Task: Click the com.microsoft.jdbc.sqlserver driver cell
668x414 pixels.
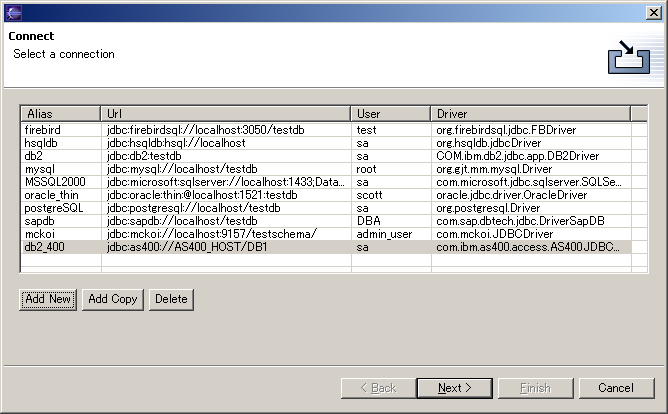Action: click(529, 182)
